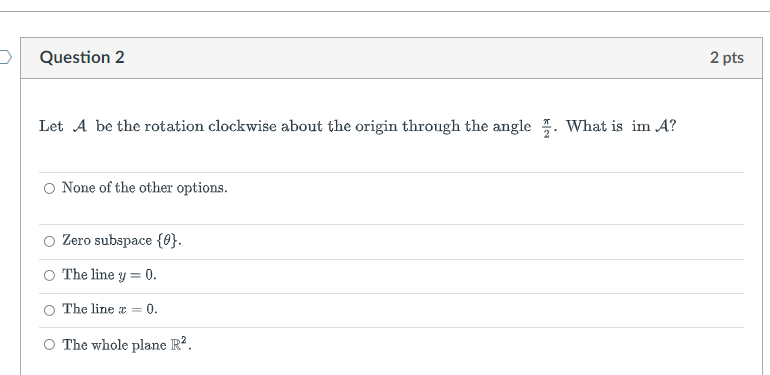Click the π/2 fraction in the question

tap(547, 128)
